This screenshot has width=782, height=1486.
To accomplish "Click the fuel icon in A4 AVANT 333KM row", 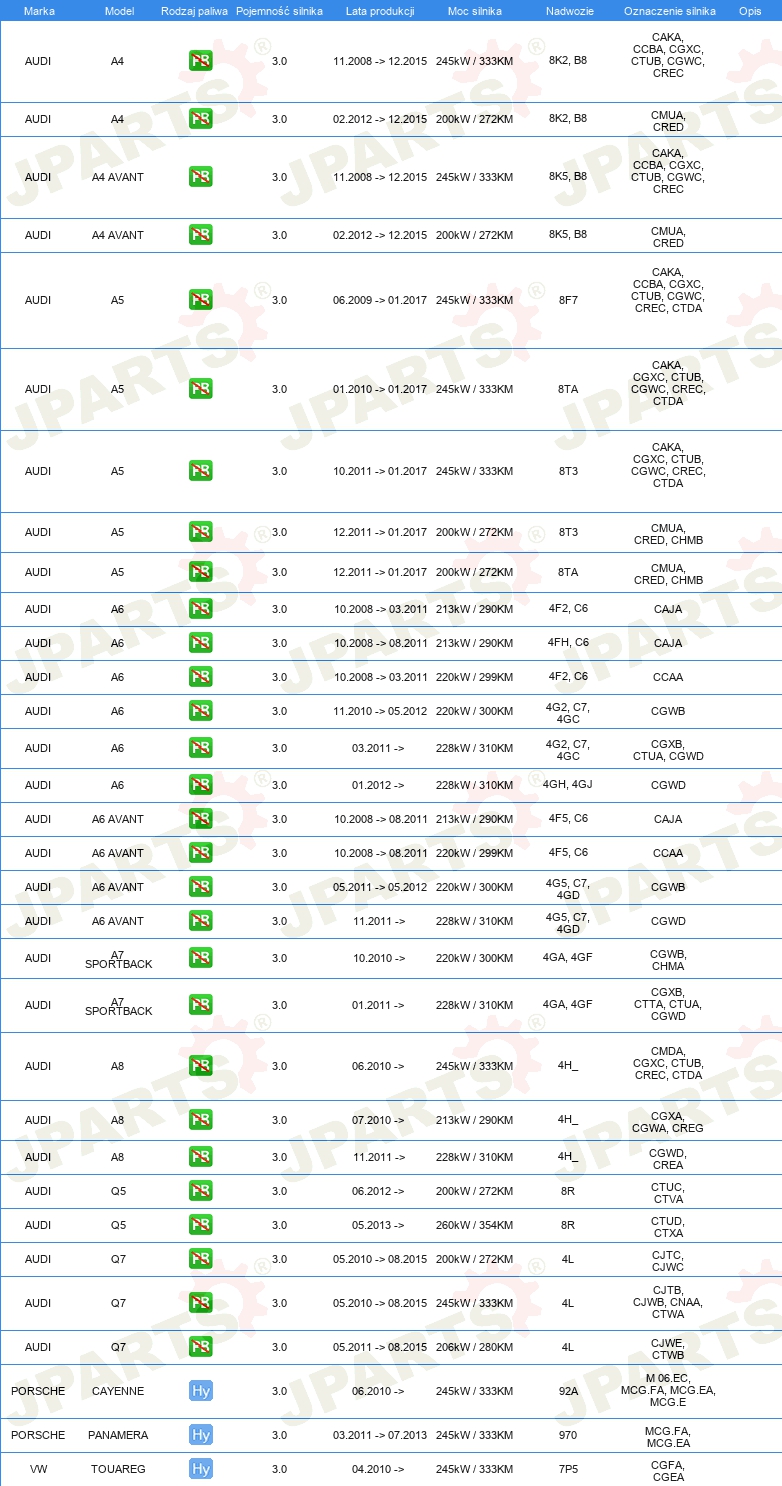I will pyautogui.click(x=201, y=177).
